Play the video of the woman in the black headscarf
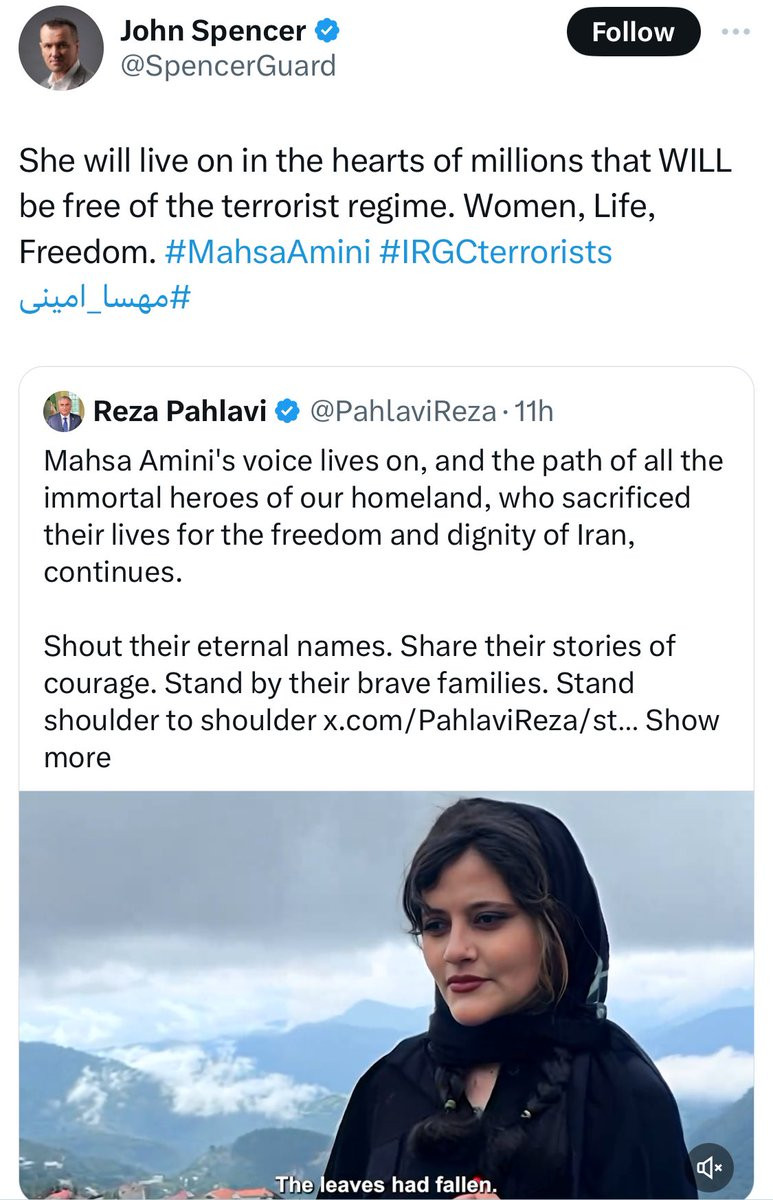The width and height of the screenshot is (773, 1200). [x=386, y=990]
